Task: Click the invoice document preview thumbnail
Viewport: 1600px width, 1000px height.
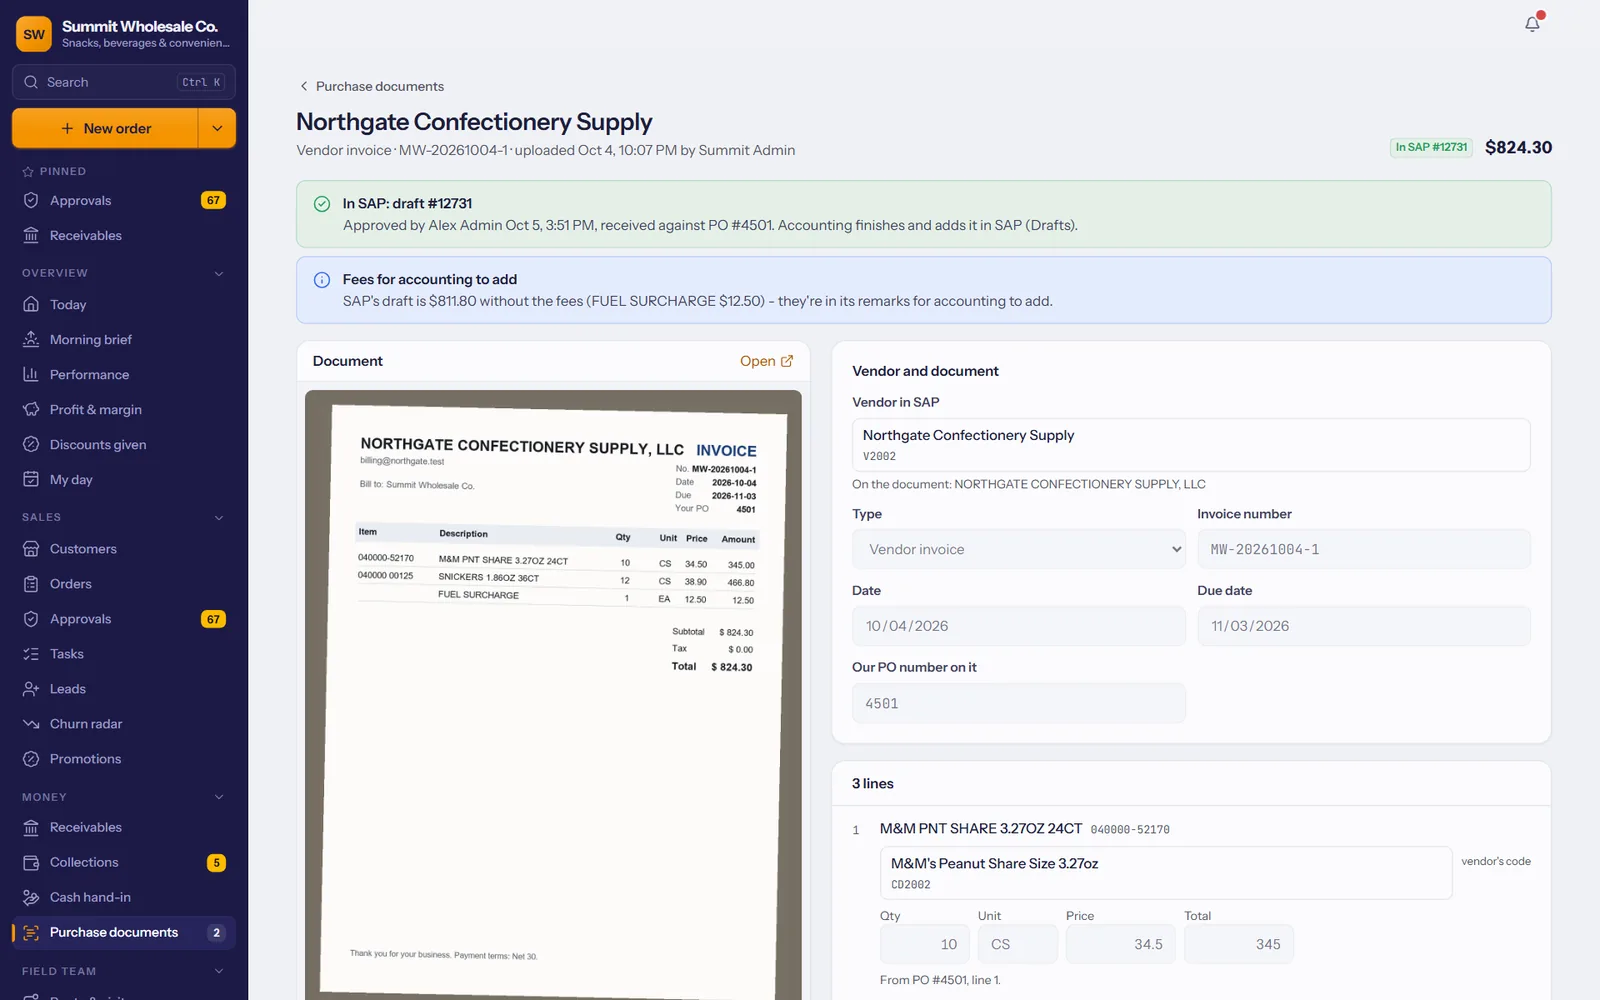Action: [x=553, y=694]
